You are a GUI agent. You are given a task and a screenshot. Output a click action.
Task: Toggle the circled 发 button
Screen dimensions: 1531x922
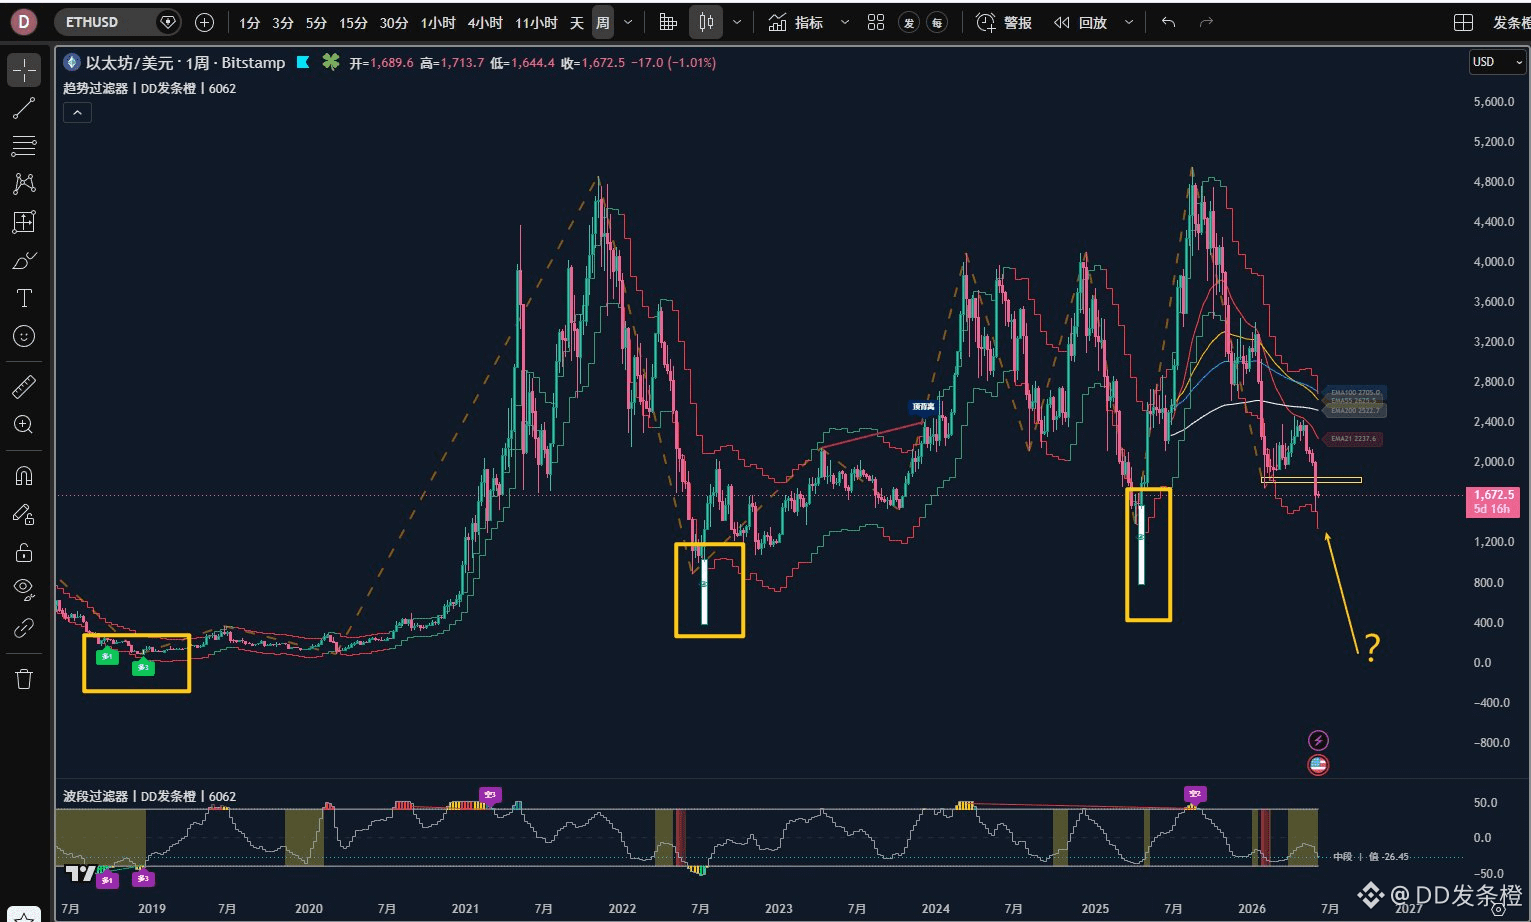[x=909, y=22]
